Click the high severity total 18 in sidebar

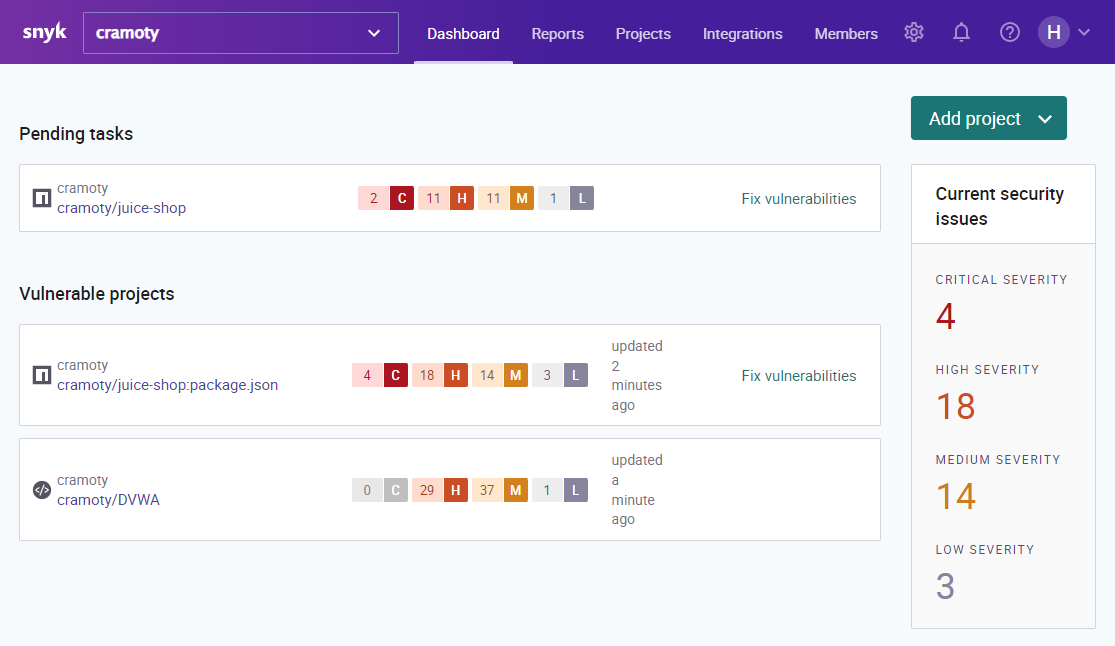tap(955, 406)
